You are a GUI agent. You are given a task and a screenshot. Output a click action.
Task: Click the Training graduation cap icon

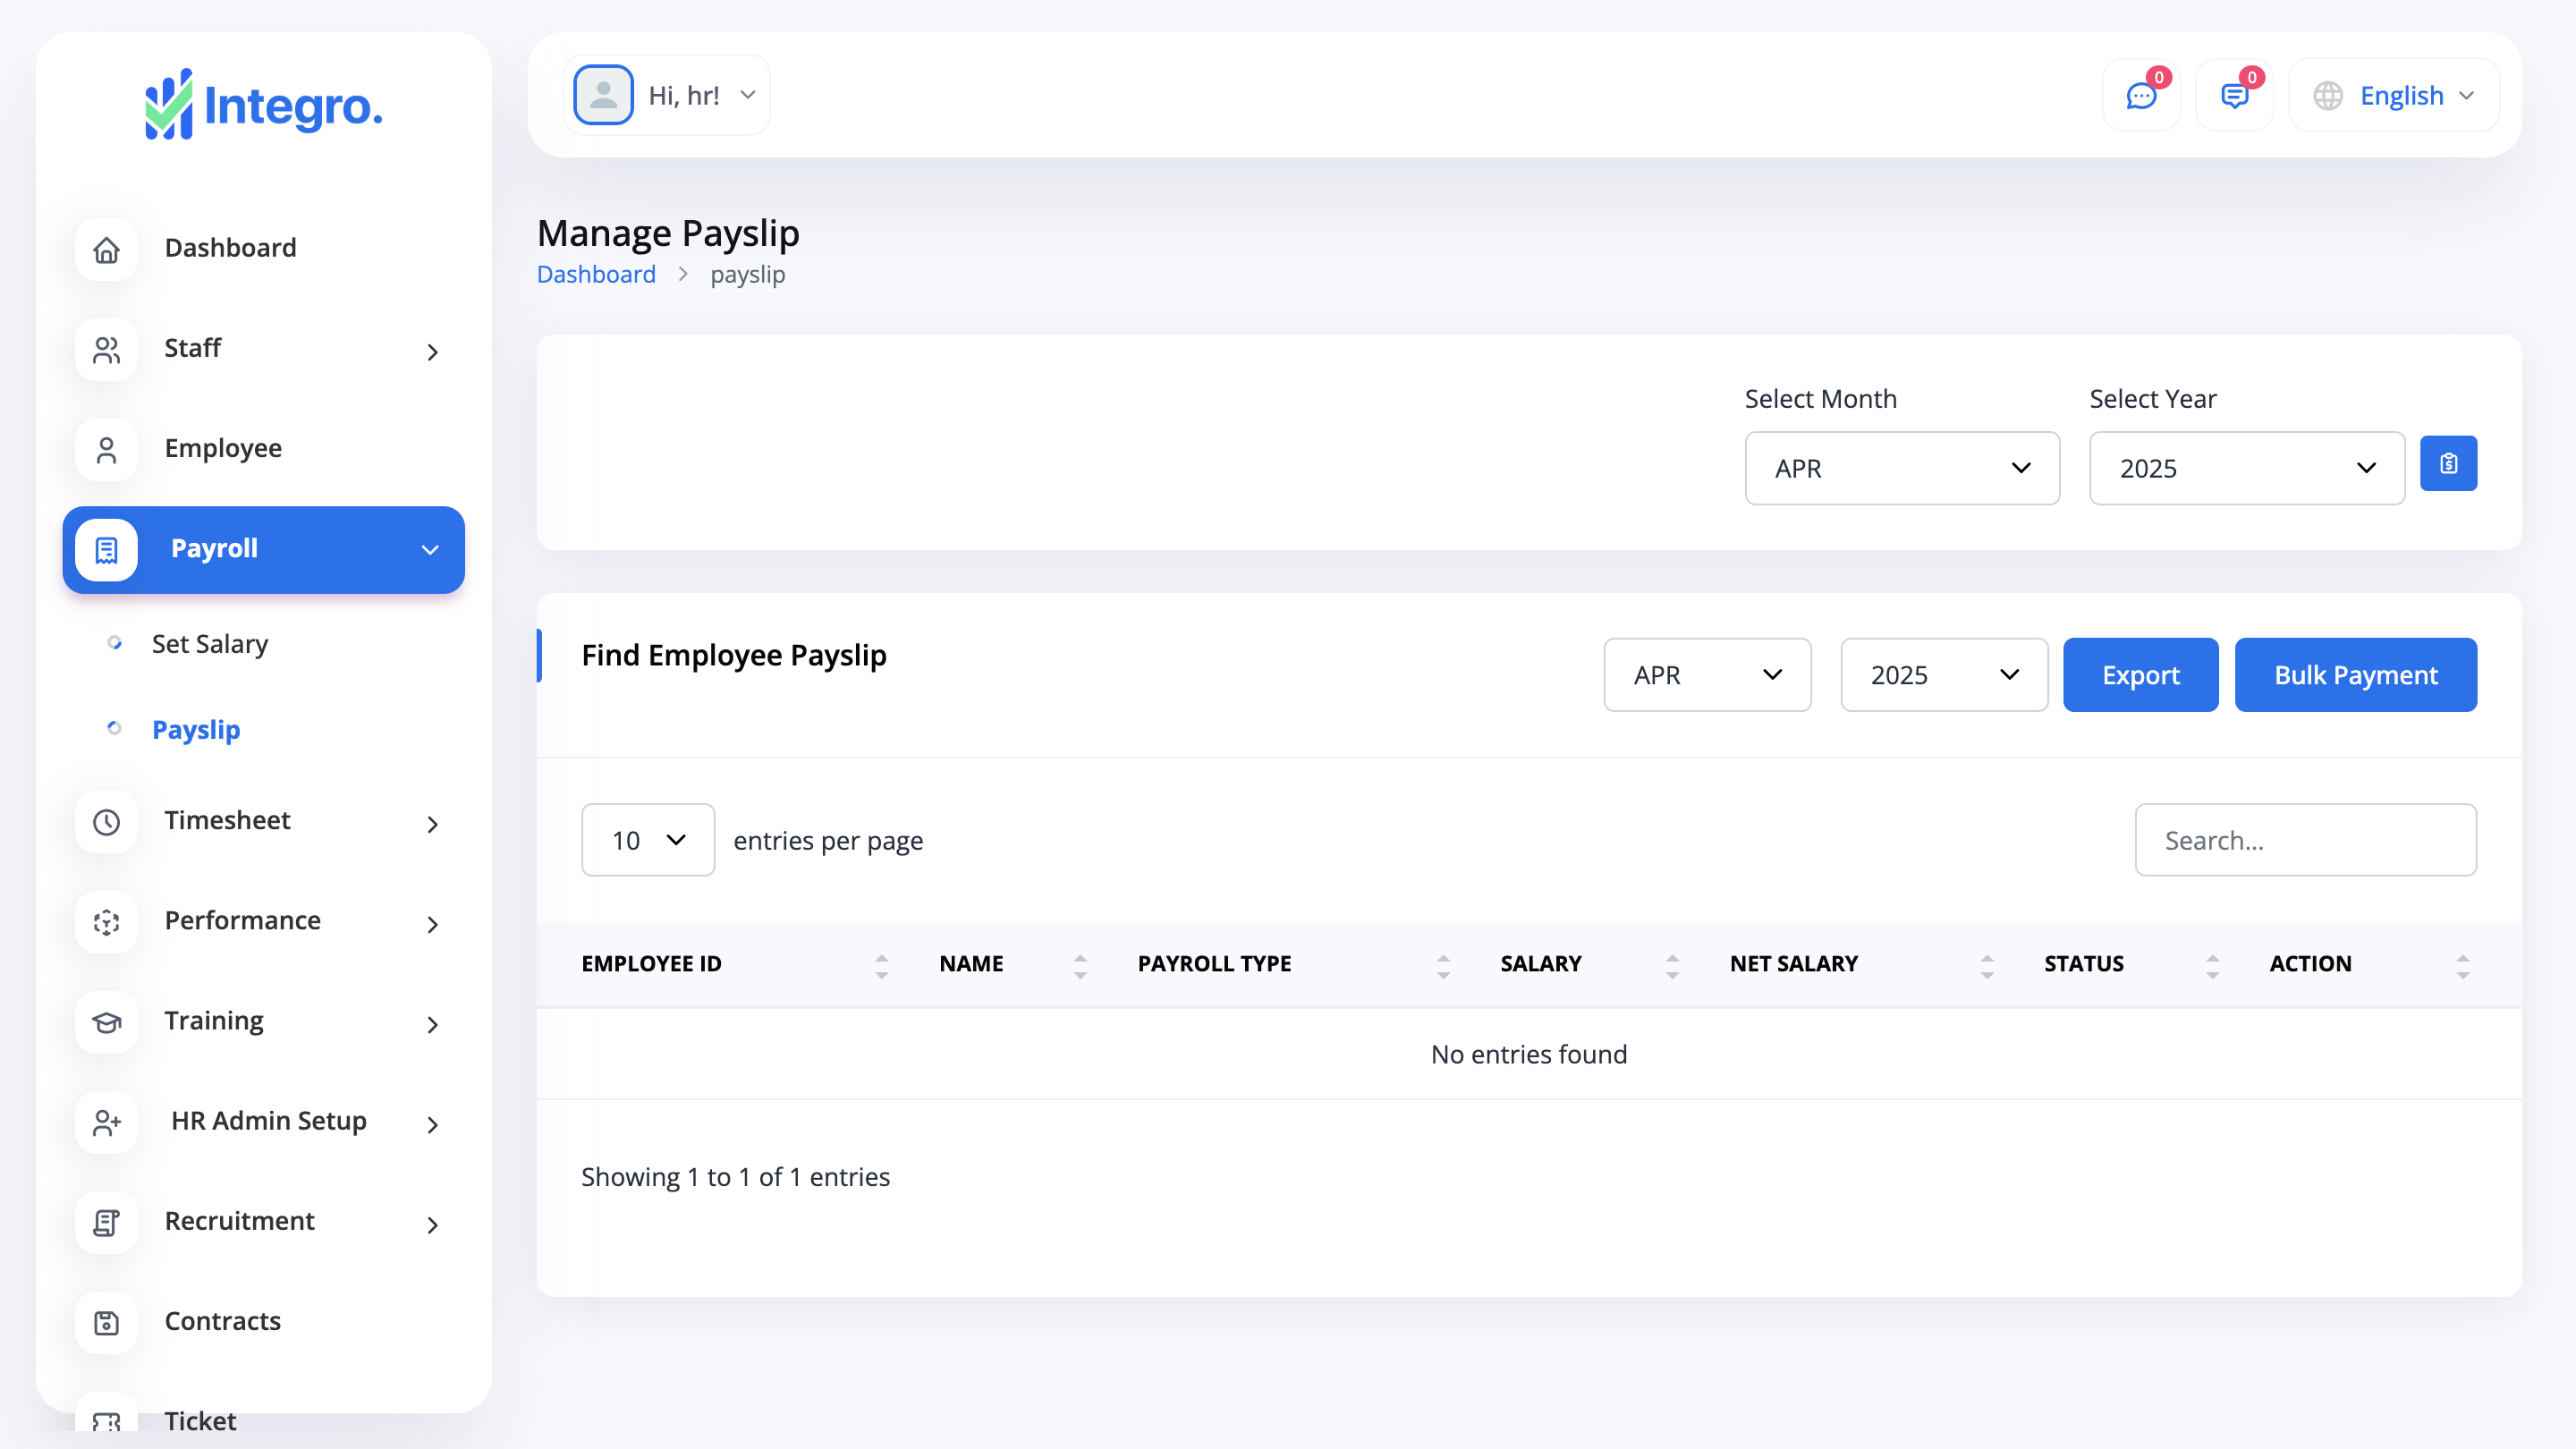(106, 1022)
